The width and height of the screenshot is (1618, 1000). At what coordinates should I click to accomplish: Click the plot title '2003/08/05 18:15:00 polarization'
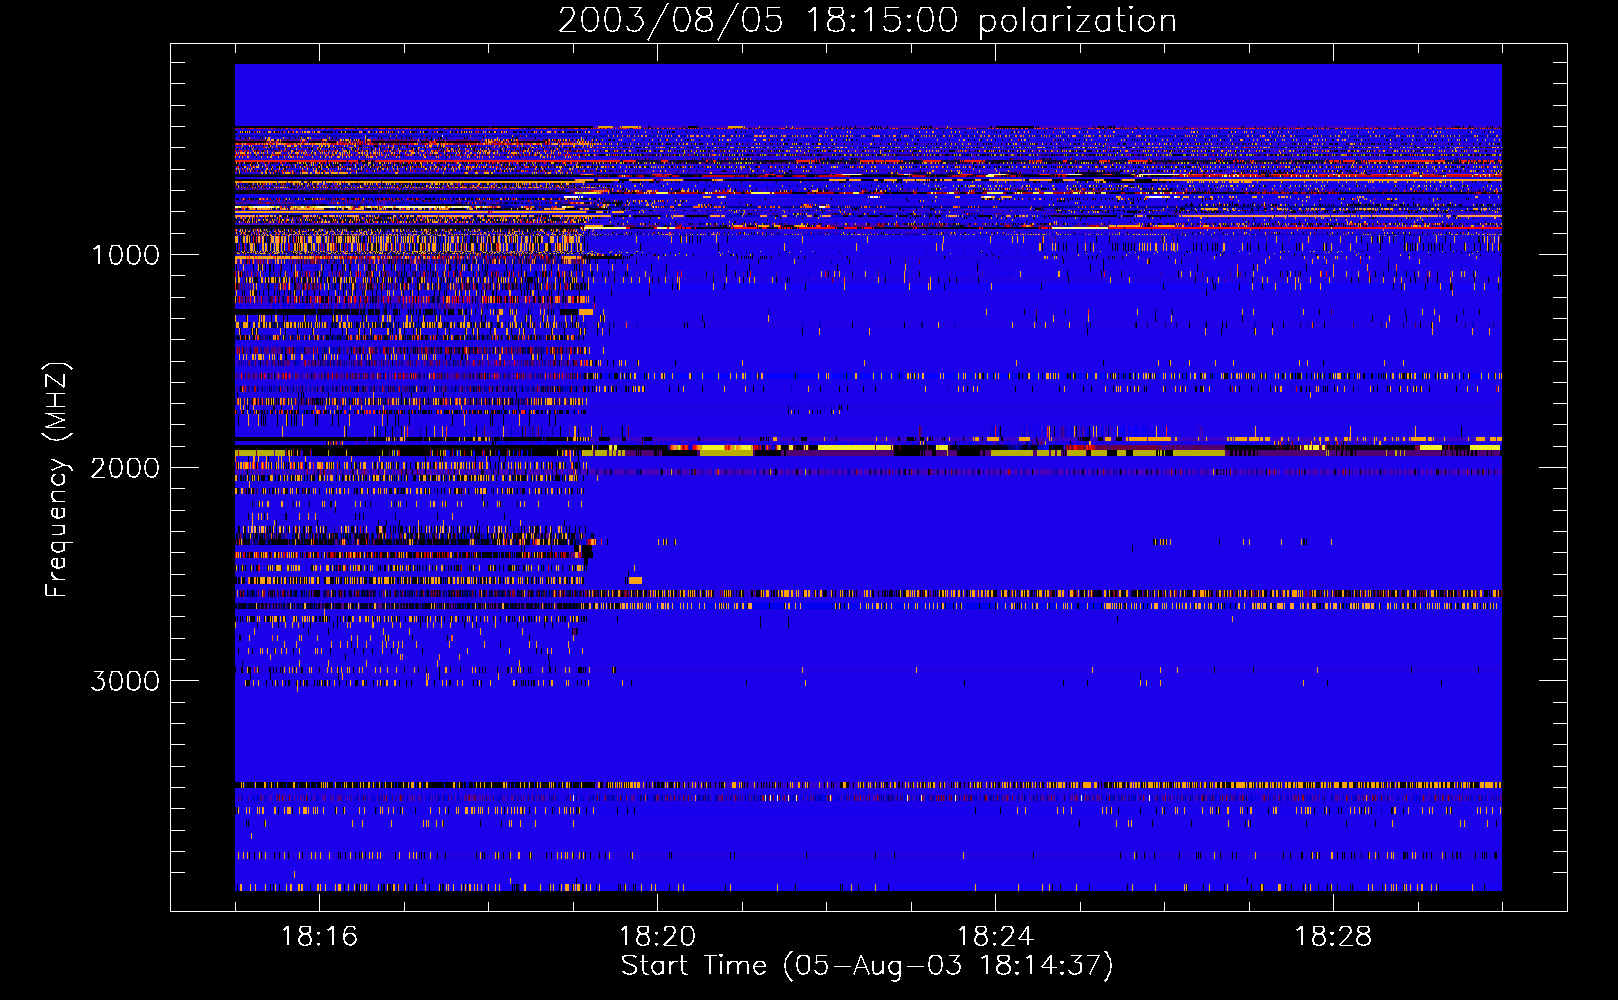coord(867,20)
